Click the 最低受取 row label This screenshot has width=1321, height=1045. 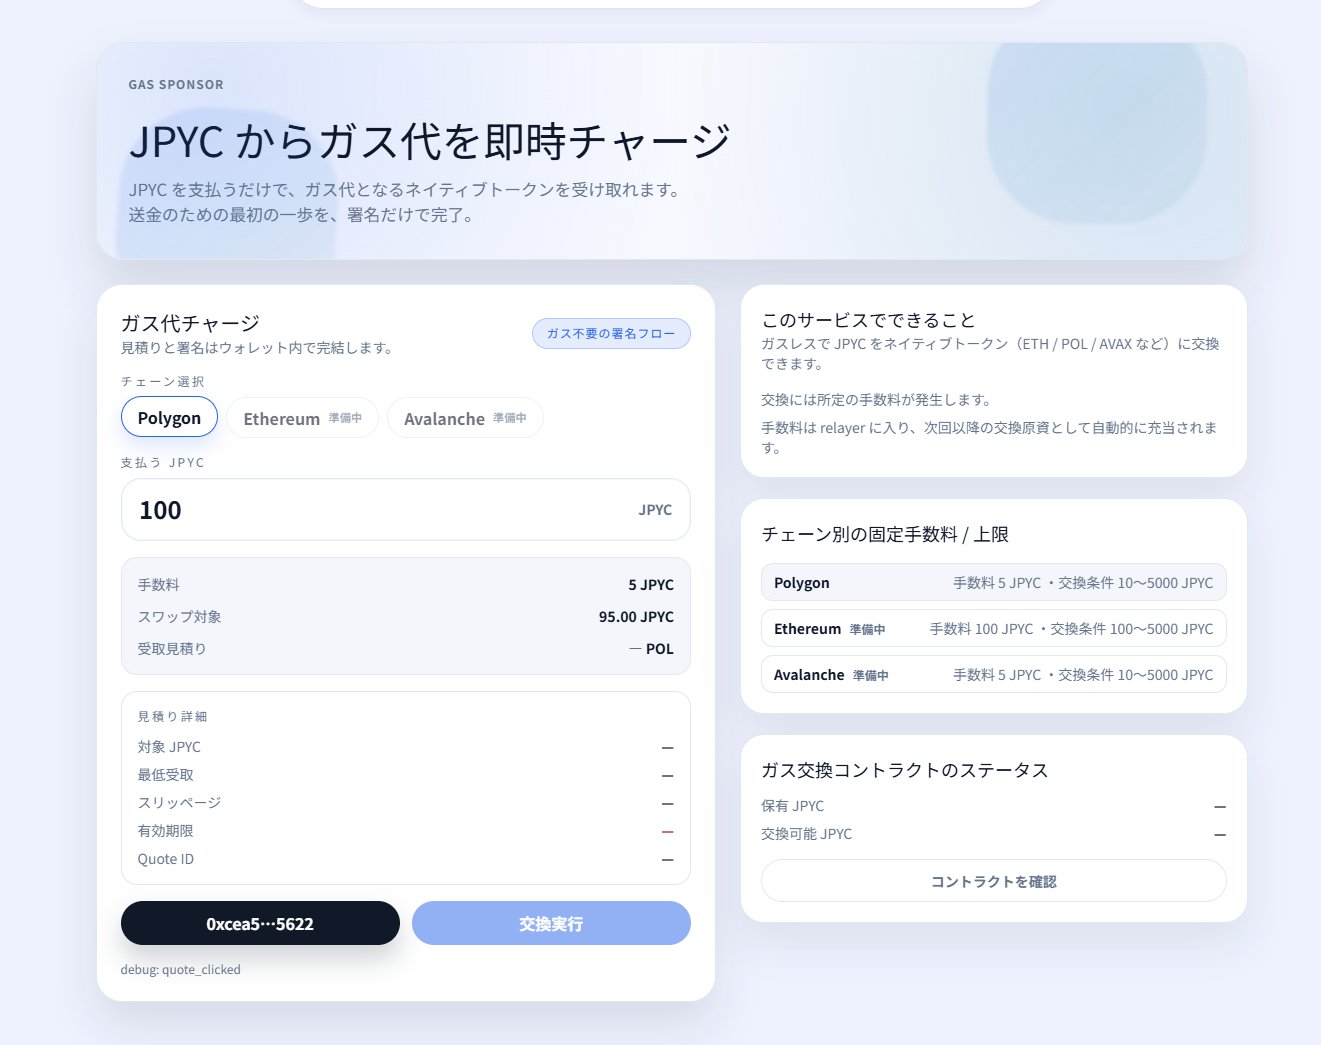166,775
